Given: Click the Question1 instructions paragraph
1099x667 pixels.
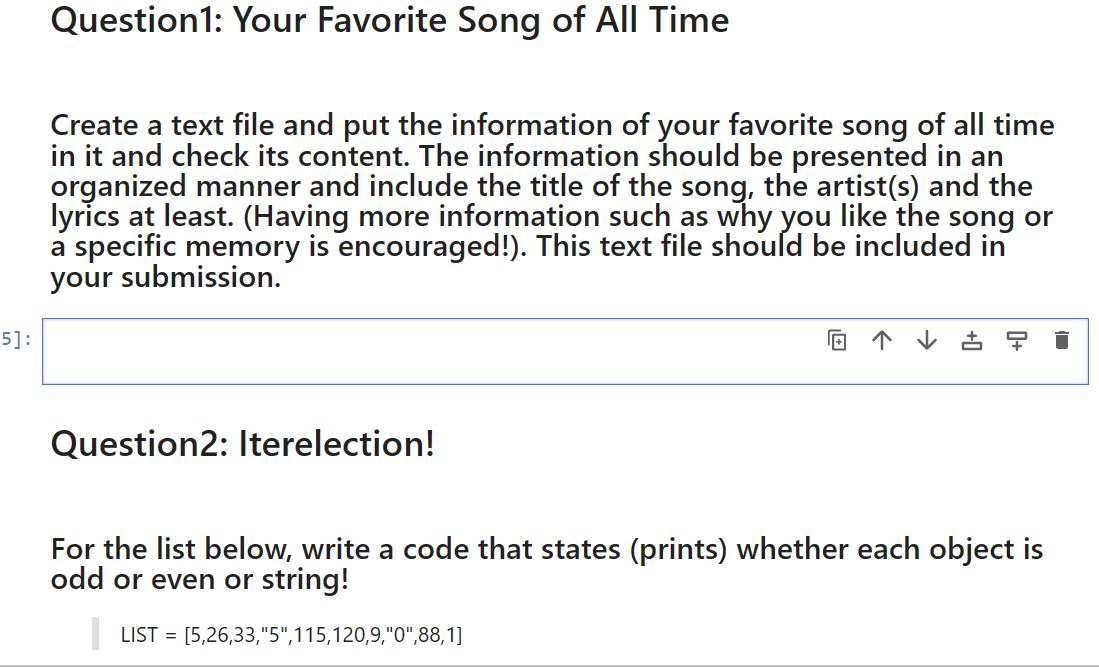Looking at the screenshot, I should pos(550,200).
